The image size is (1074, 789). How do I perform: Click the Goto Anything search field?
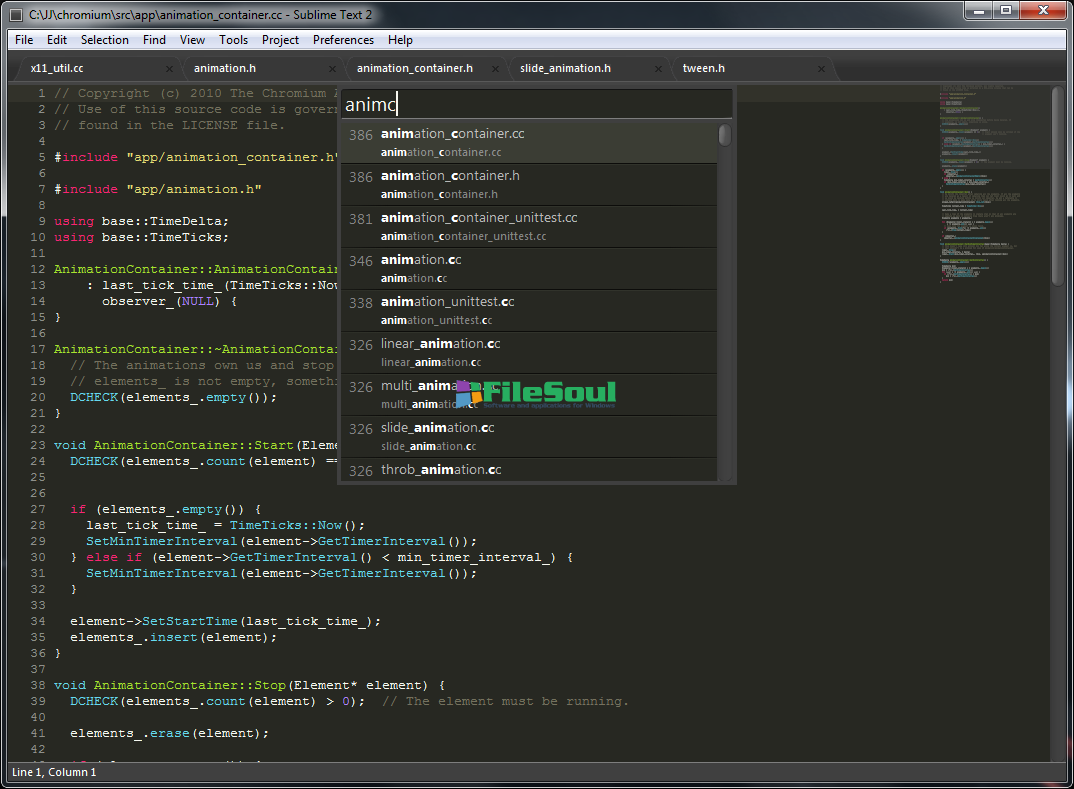pos(536,104)
